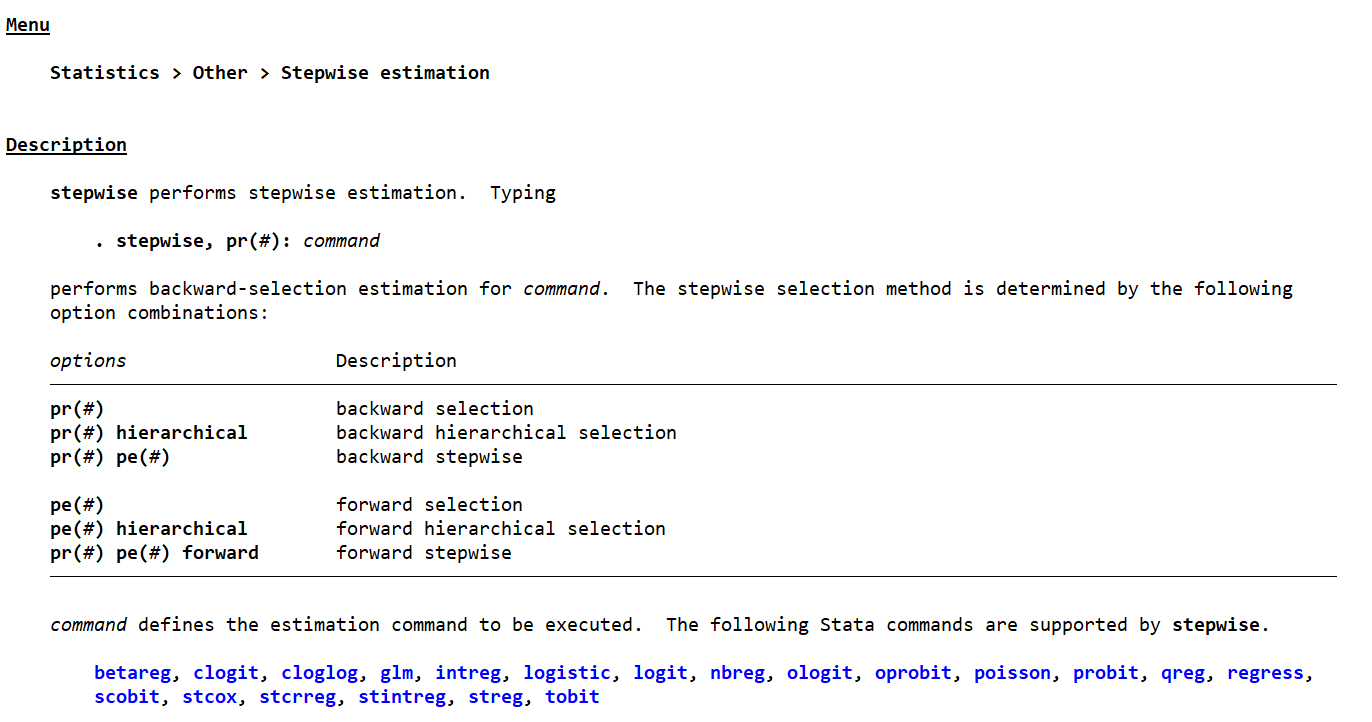Follow the oprobit command link
The image size is (1372, 722).
913,673
